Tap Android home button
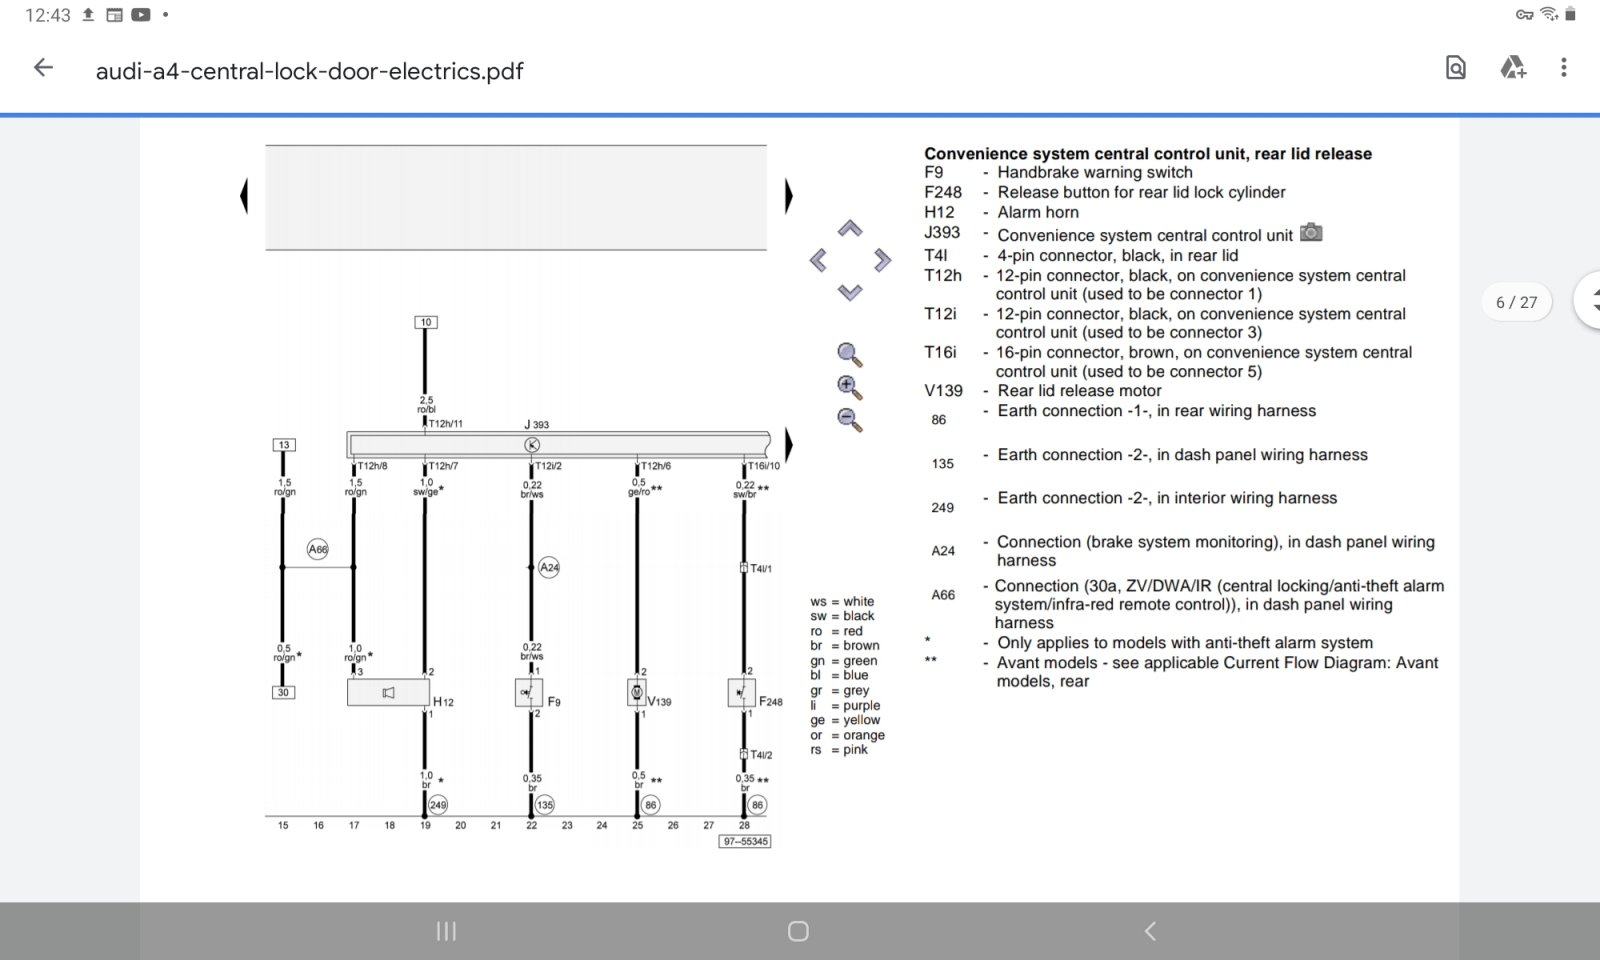1600x960 pixels. point(798,931)
